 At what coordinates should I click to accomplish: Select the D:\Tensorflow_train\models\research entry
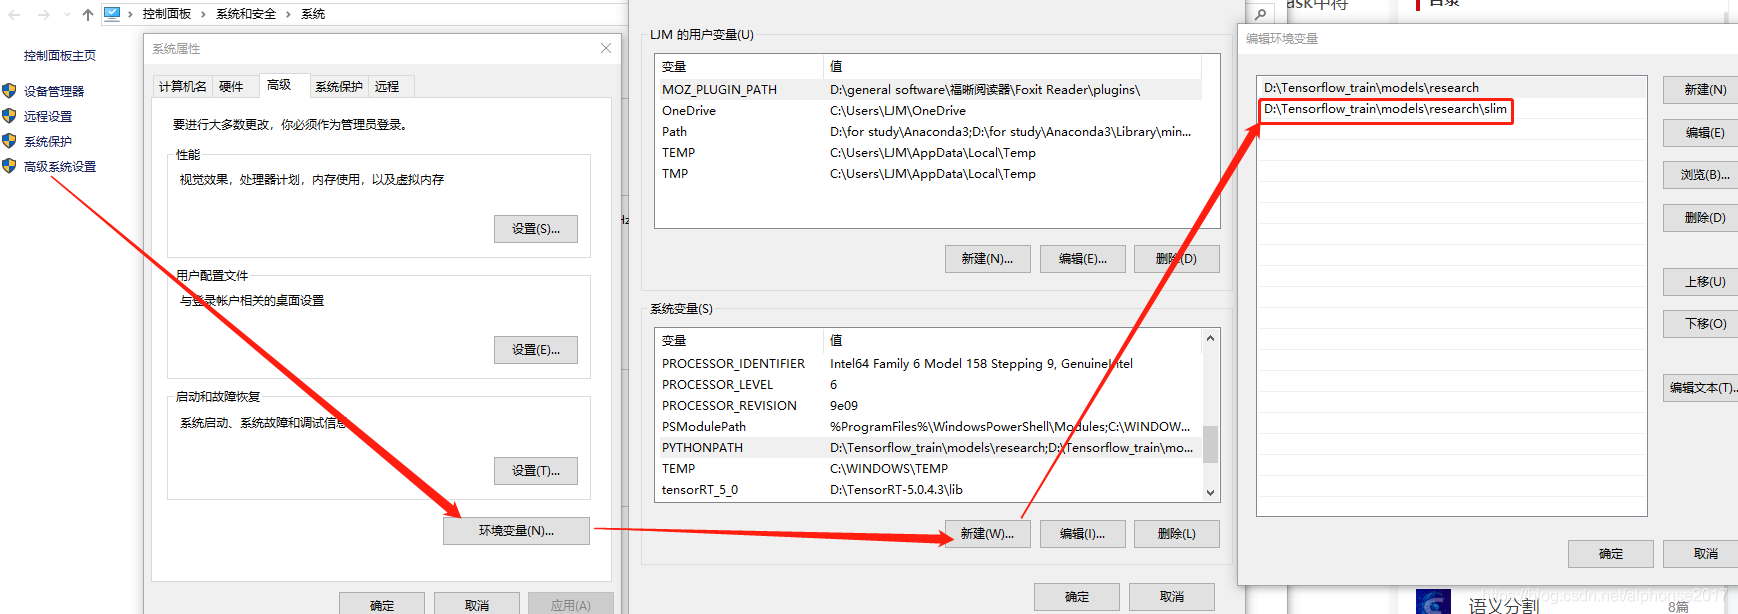[x=1451, y=88]
